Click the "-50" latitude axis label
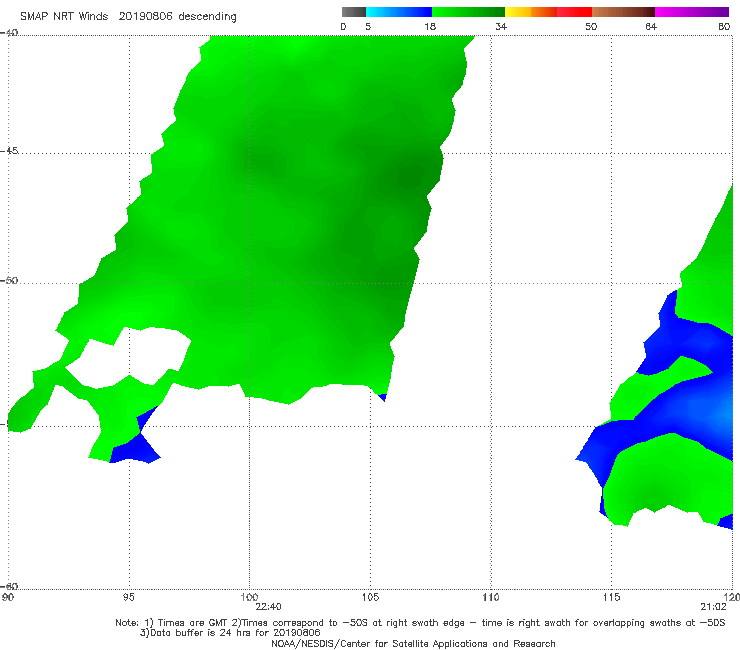The height and width of the screenshot is (650, 740). tap(9, 280)
